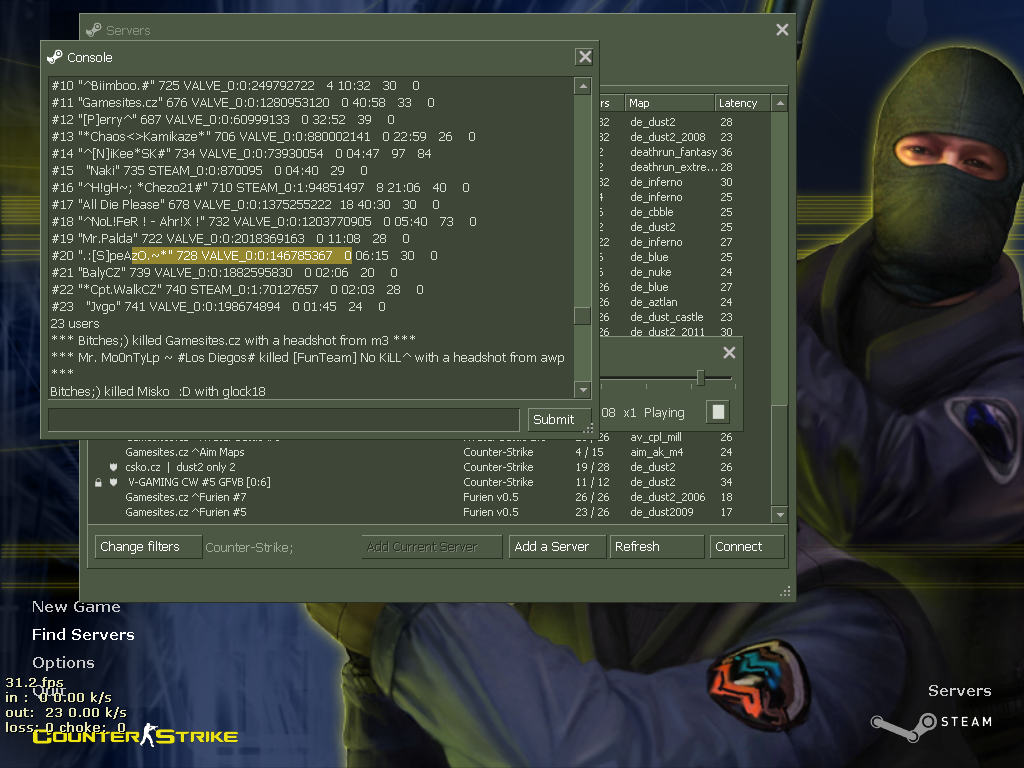Sort servers by the Latency column
1024x768 pixels.
tap(743, 103)
